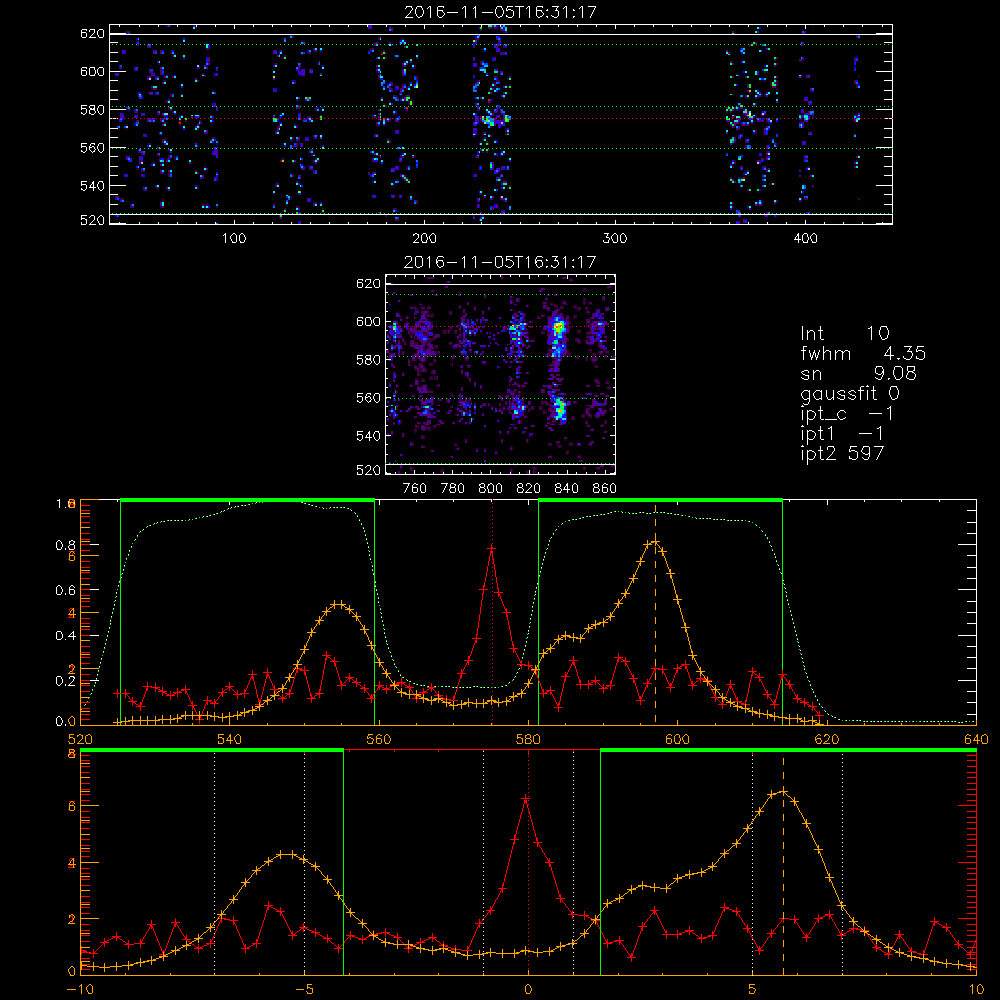This screenshot has height=1000, width=1000.
Task: Click x-axis label 0 of bottom plot
Action: (528, 990)
